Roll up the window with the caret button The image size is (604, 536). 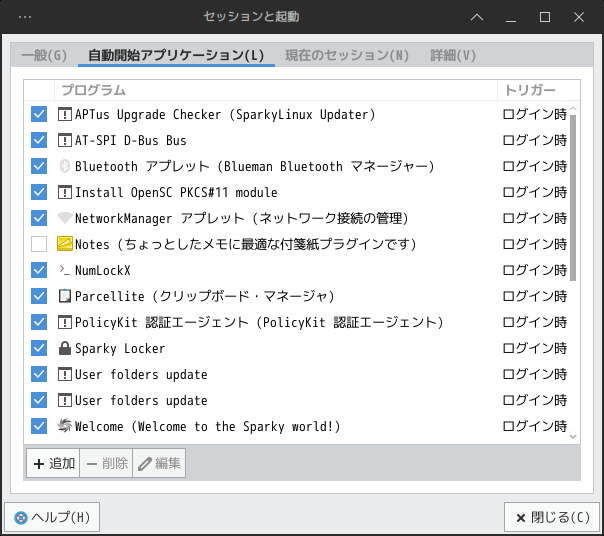pyautogui.click(x=477, y=17)
